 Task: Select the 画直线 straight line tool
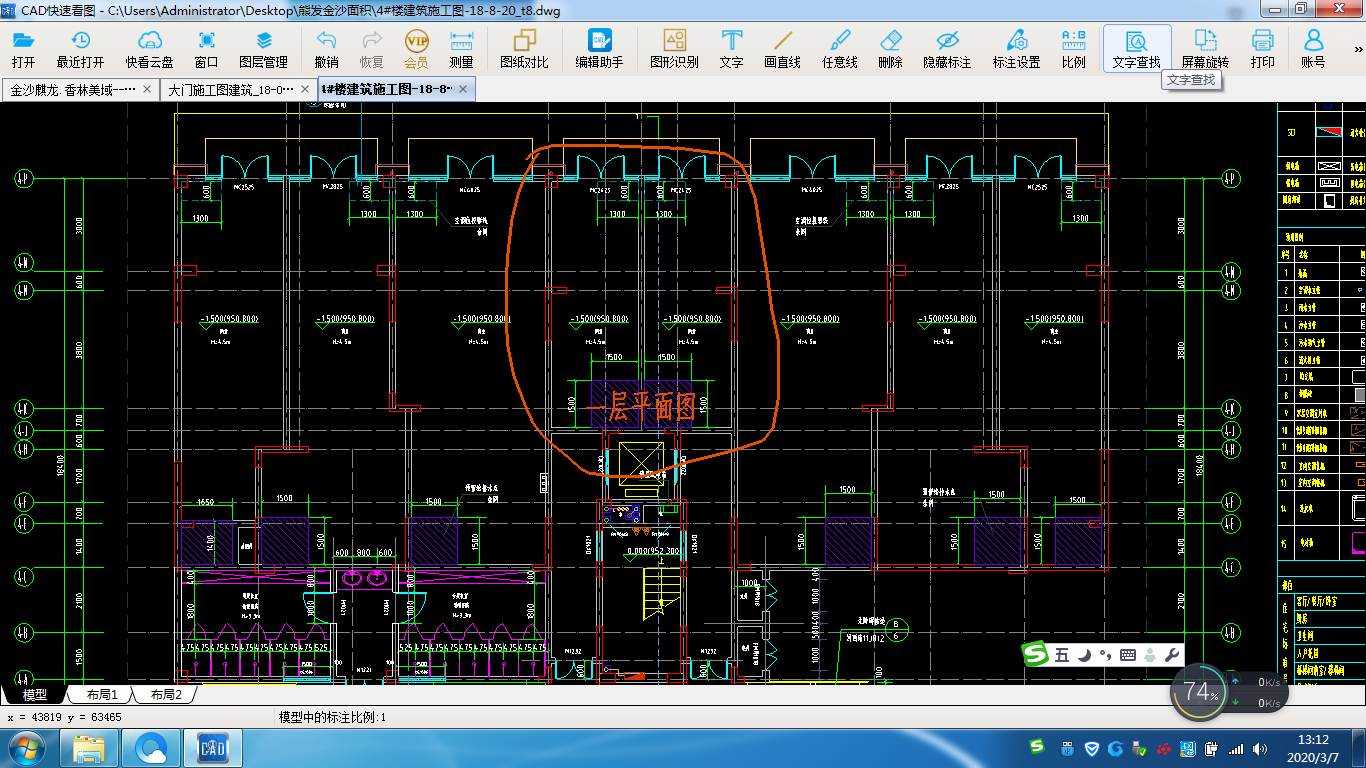pyautogui.click(x=783, y=49)
